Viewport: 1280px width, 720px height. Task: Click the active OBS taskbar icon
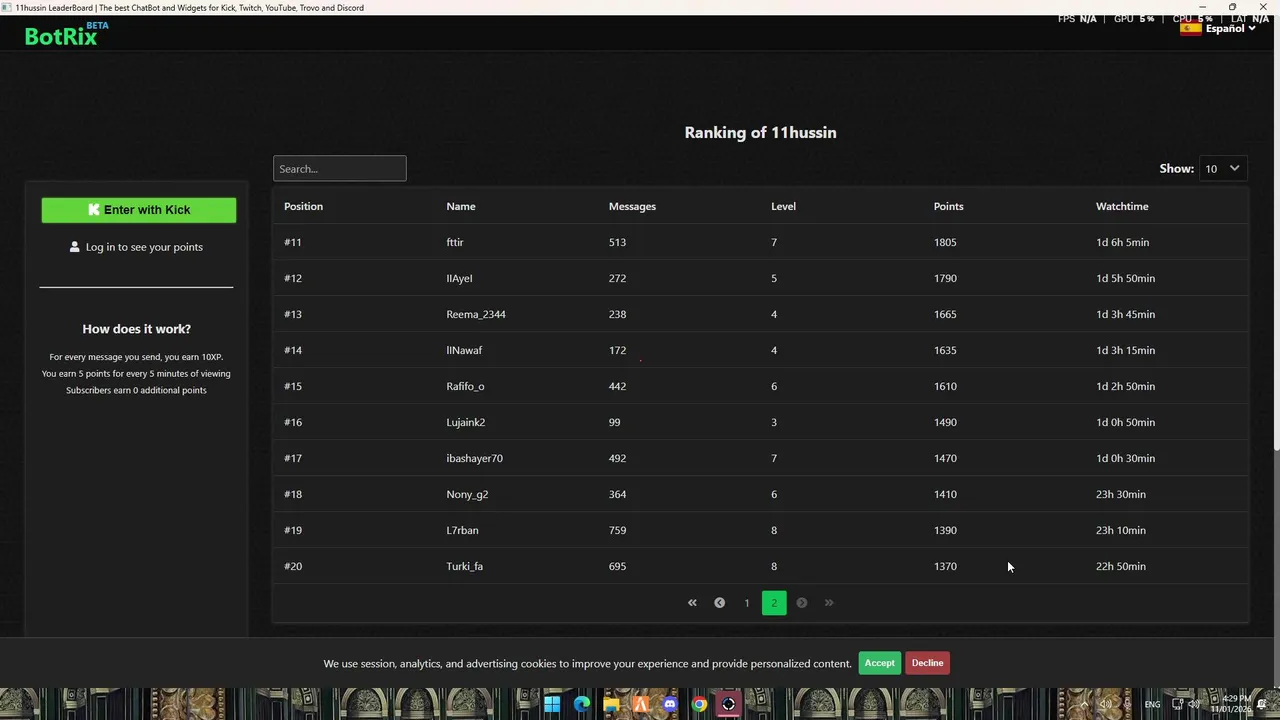729,704
